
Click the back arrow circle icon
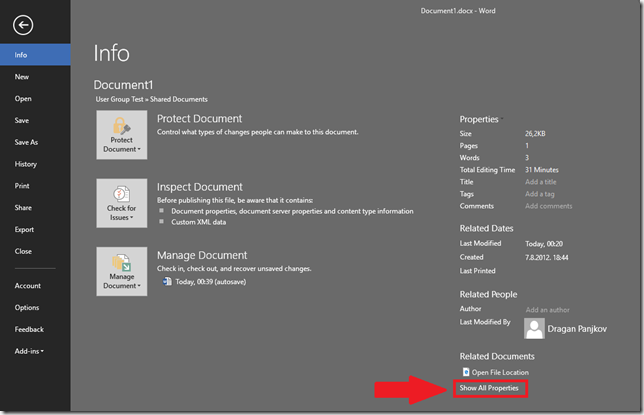tap(23, 25)
